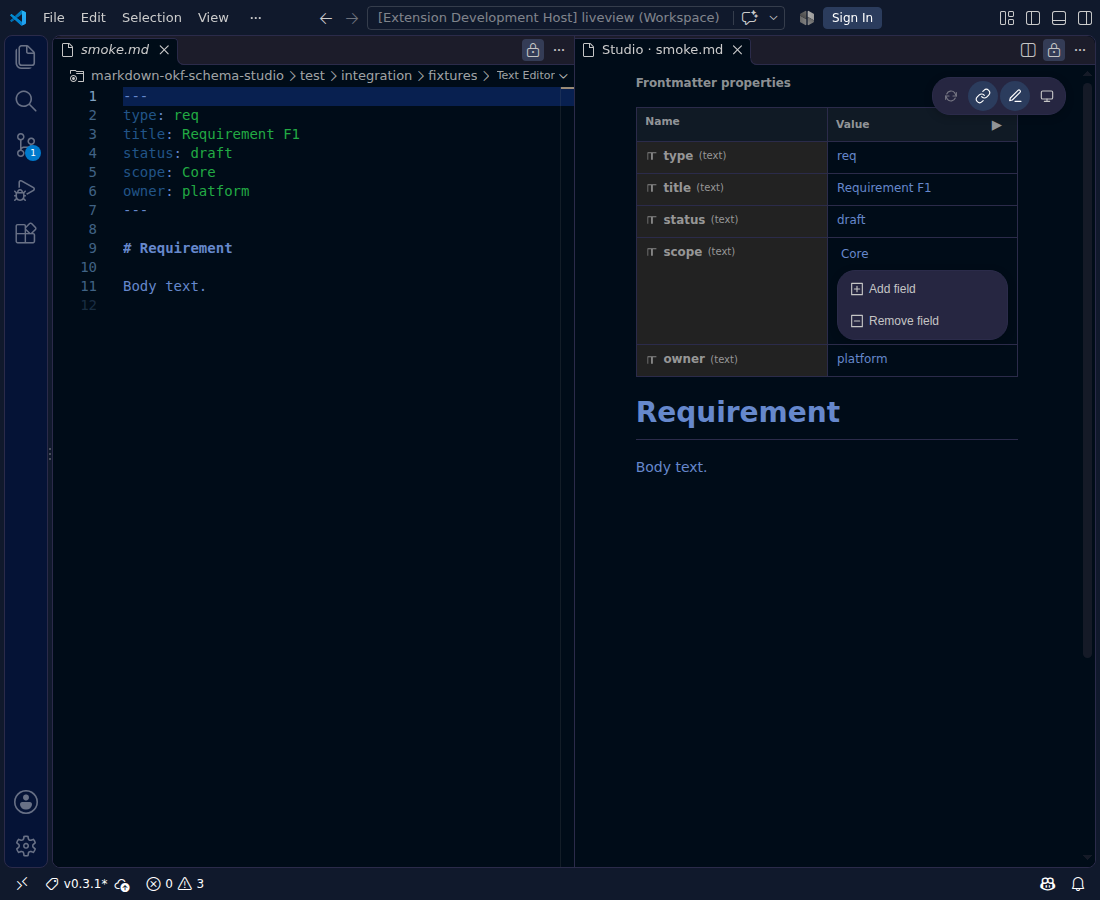1100x900 pixels.
Task: Click the refresh icon in Studio toolbar
Action: click(x=951, y=96)
